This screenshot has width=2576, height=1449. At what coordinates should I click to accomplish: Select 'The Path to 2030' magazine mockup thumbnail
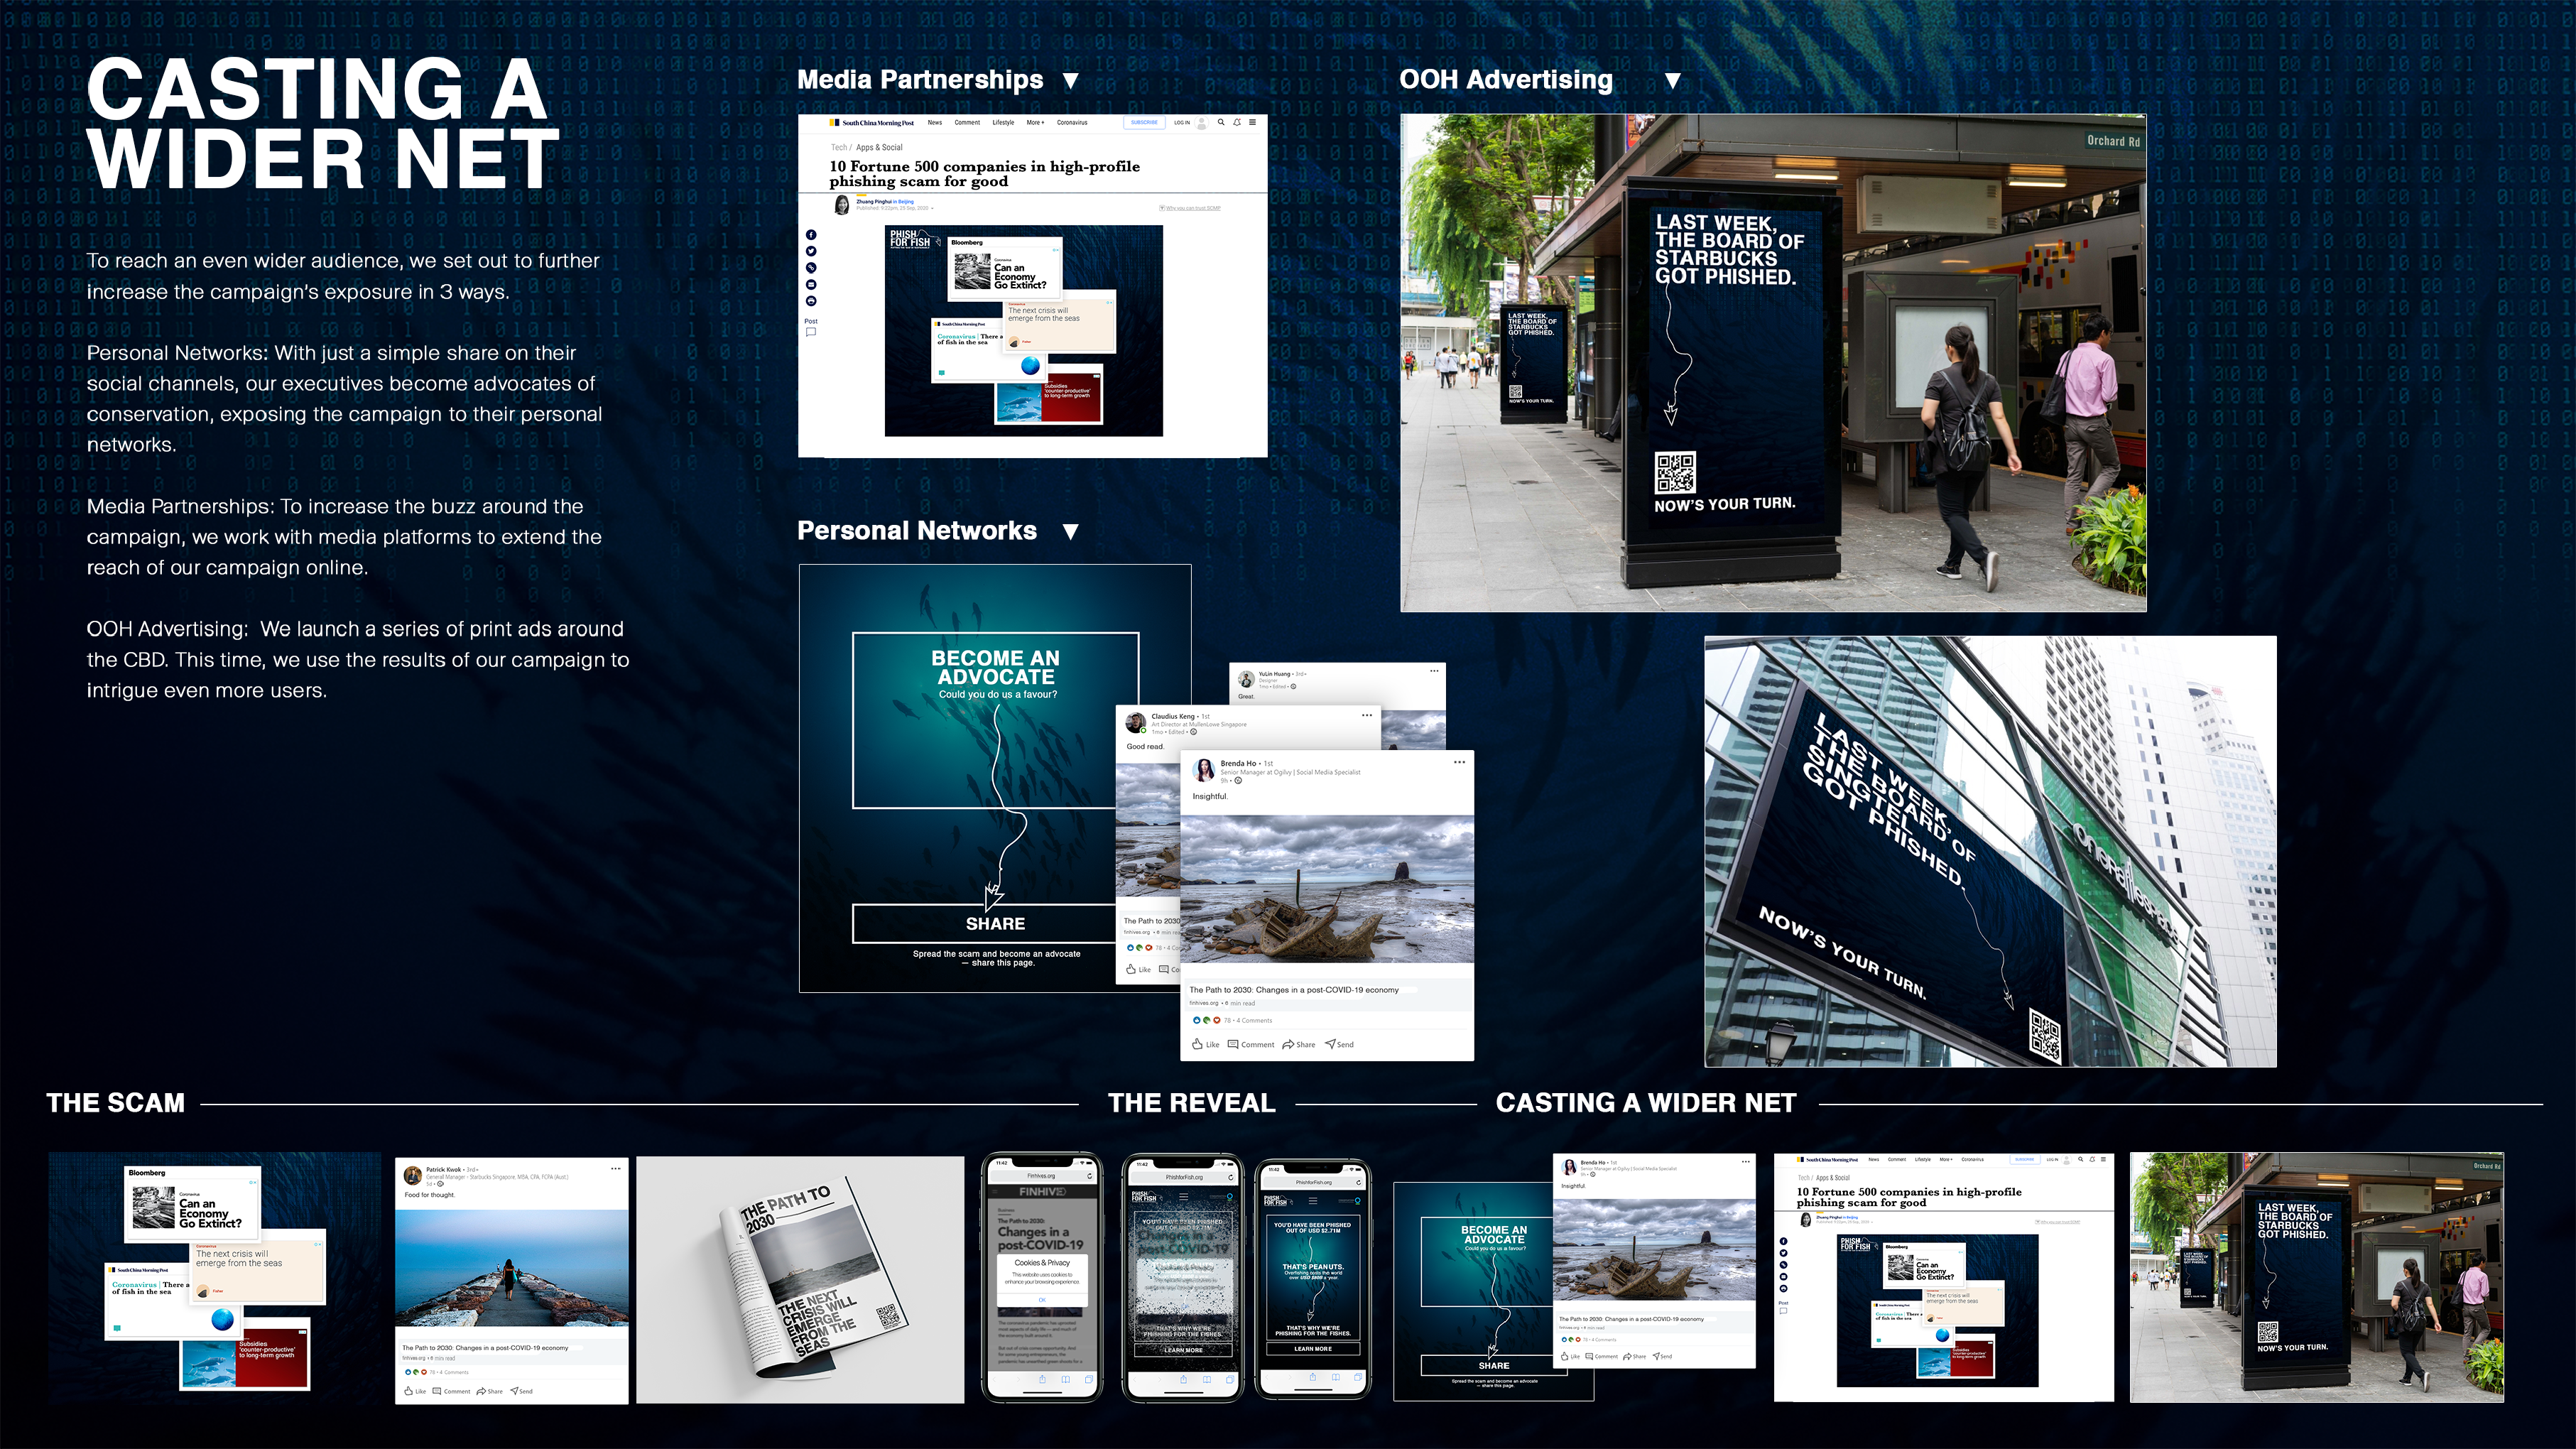(800, 1280)
